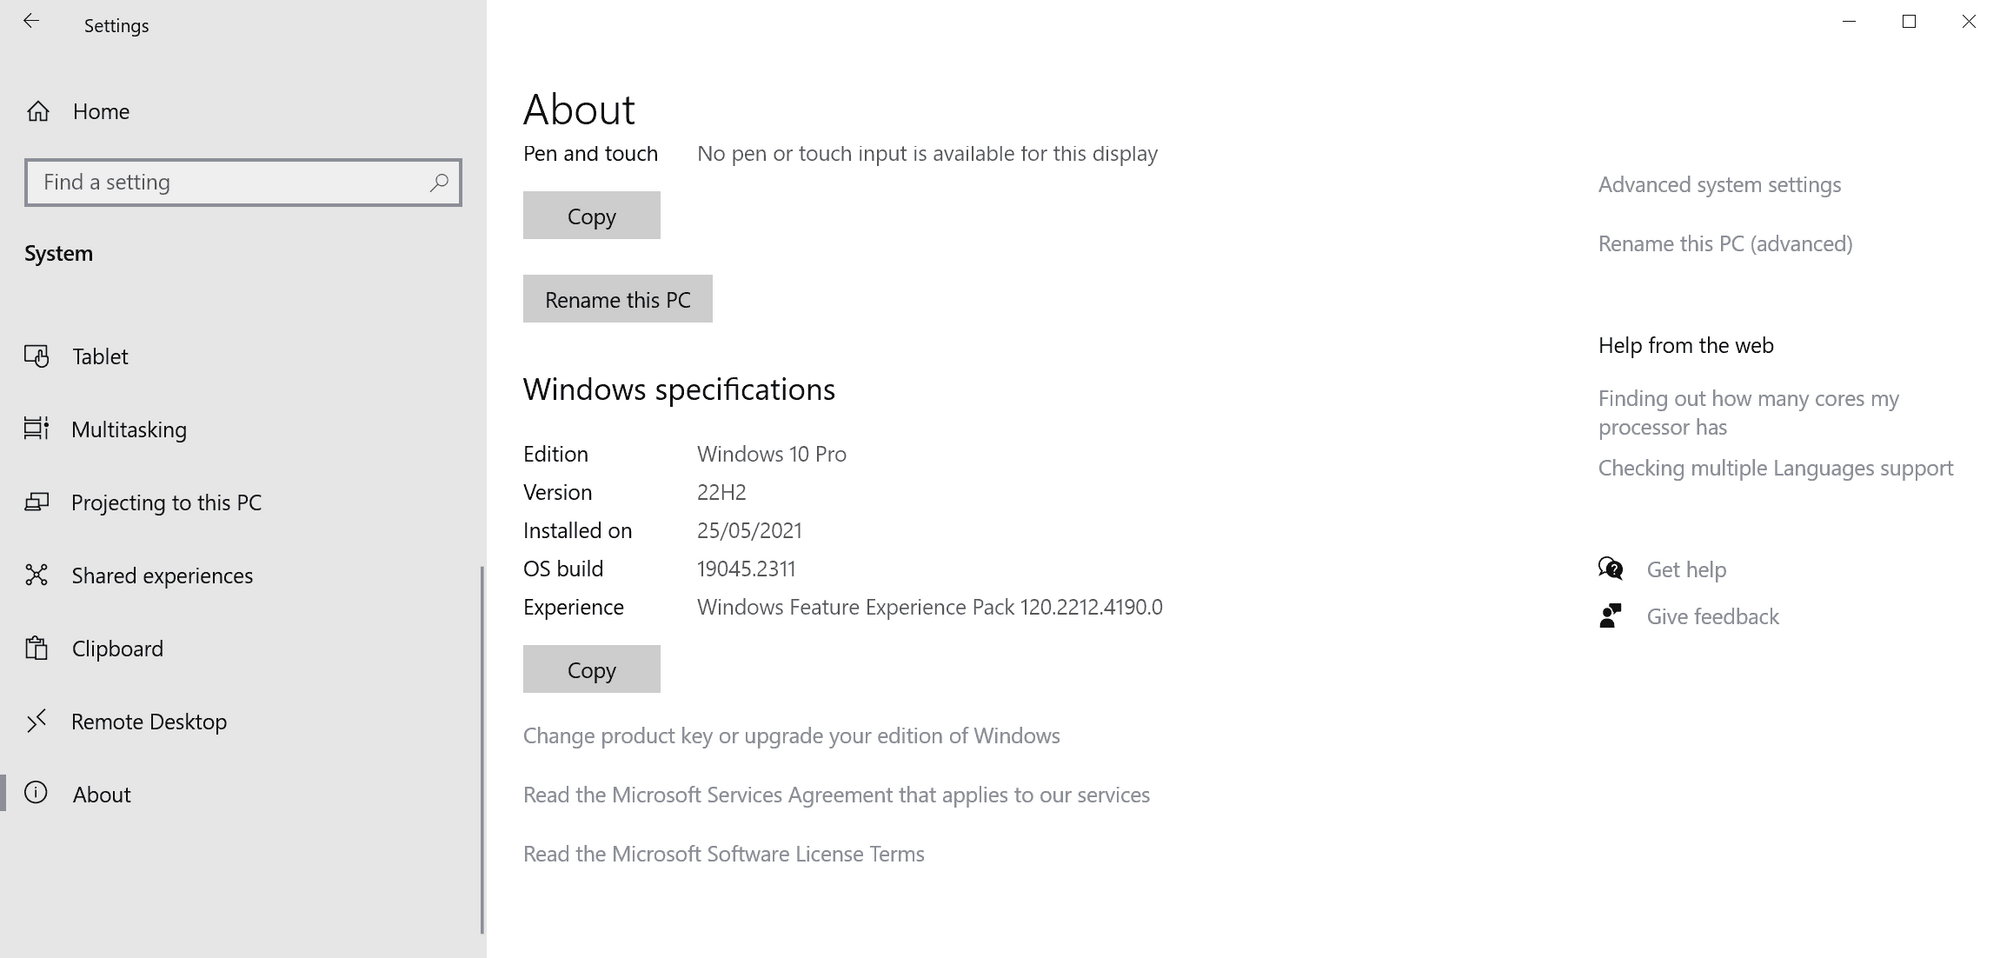Maximize the Settings window
2000x958 pixels.
pos(1909,21)
